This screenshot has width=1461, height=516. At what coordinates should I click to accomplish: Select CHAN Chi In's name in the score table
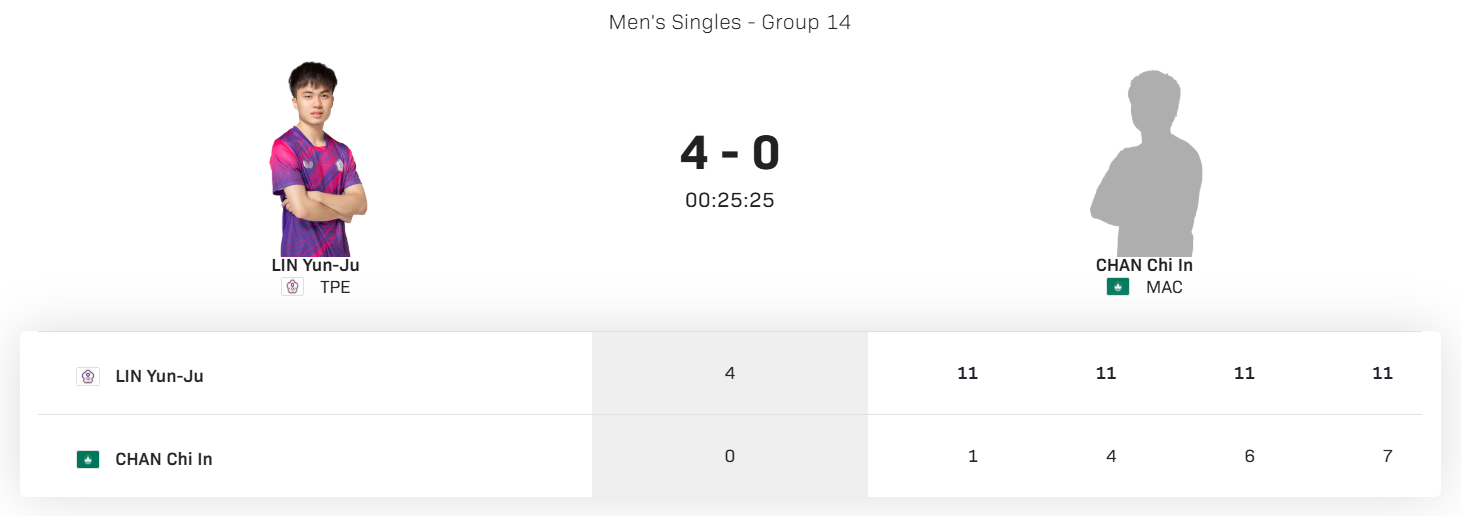[164, 460]
